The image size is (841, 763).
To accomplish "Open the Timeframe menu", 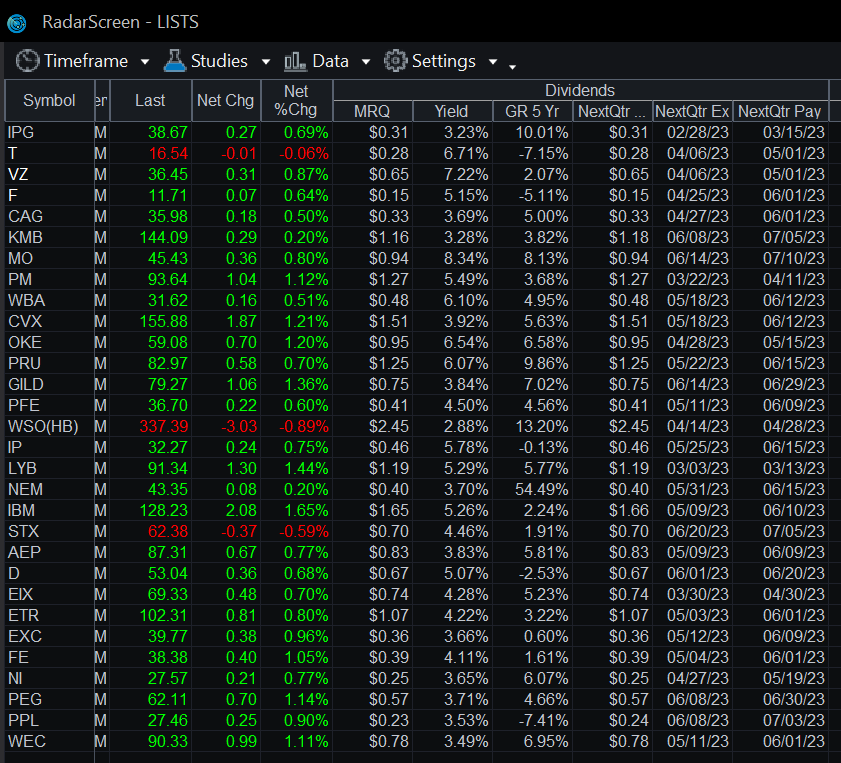I will coord(86,61).
